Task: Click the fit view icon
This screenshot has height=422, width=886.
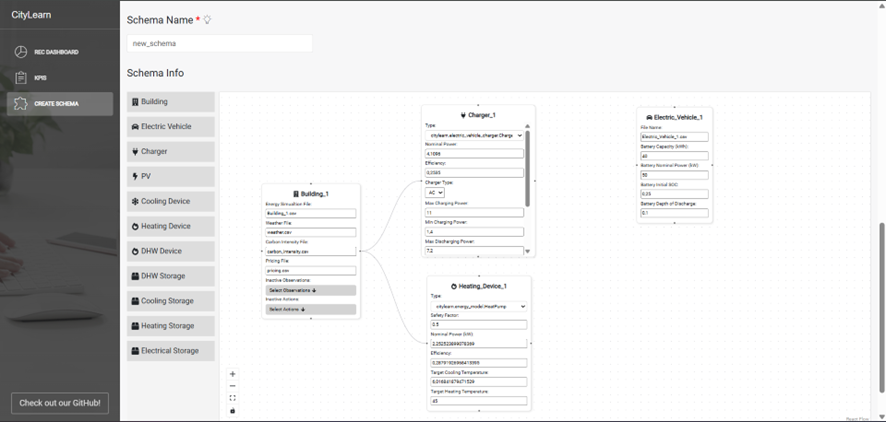Action: (x=233, y=398)
